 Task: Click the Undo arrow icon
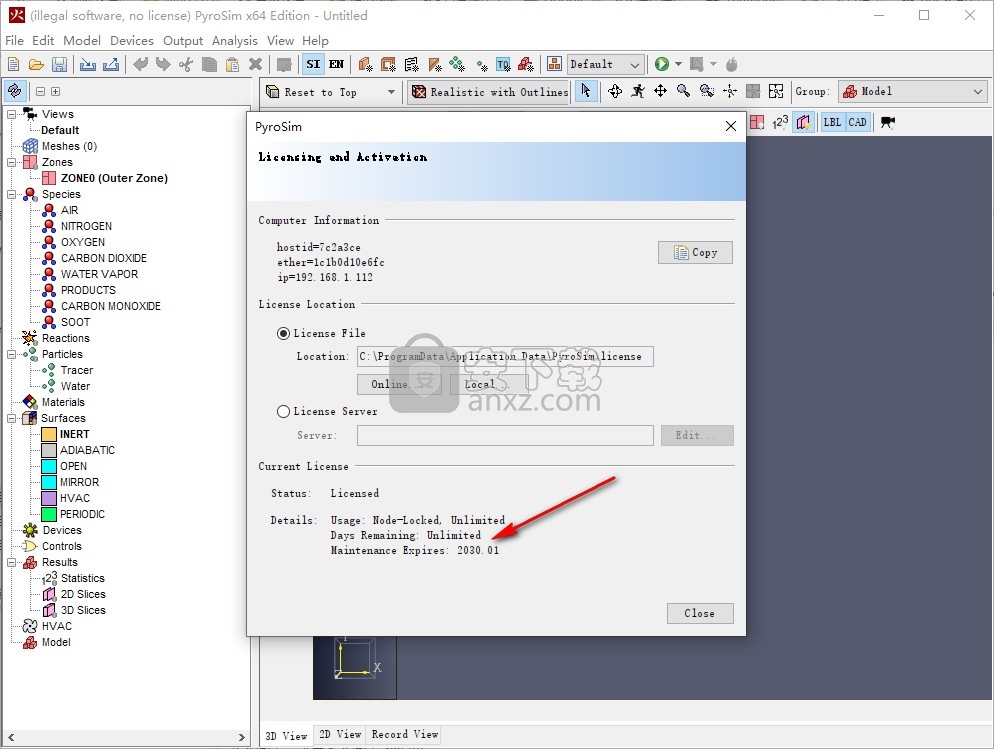pos(141,64)
